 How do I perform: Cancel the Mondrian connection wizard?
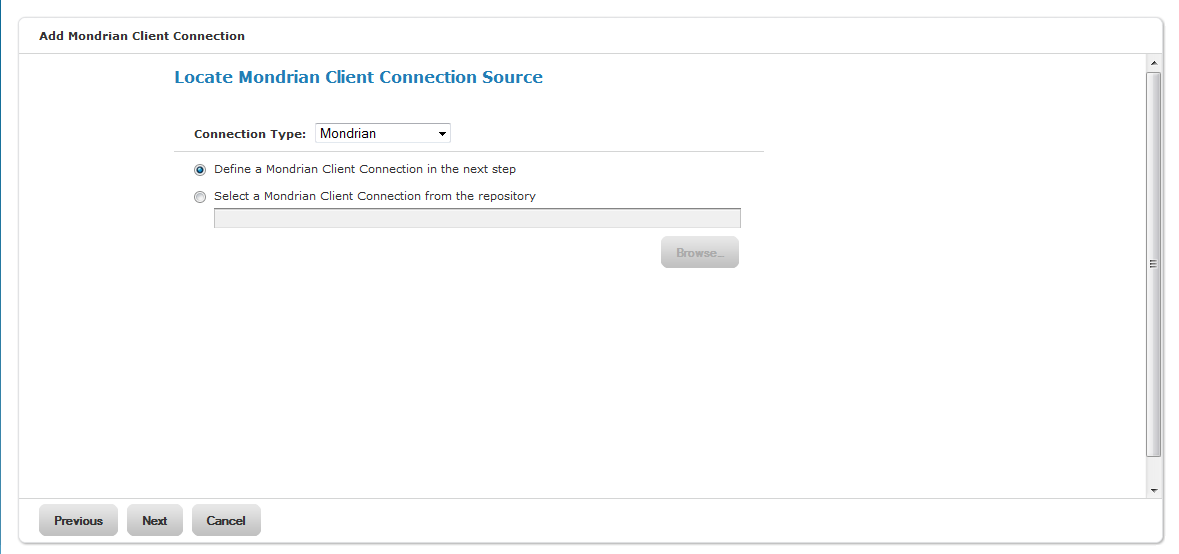pyautogui.click(x=226, y=520)
